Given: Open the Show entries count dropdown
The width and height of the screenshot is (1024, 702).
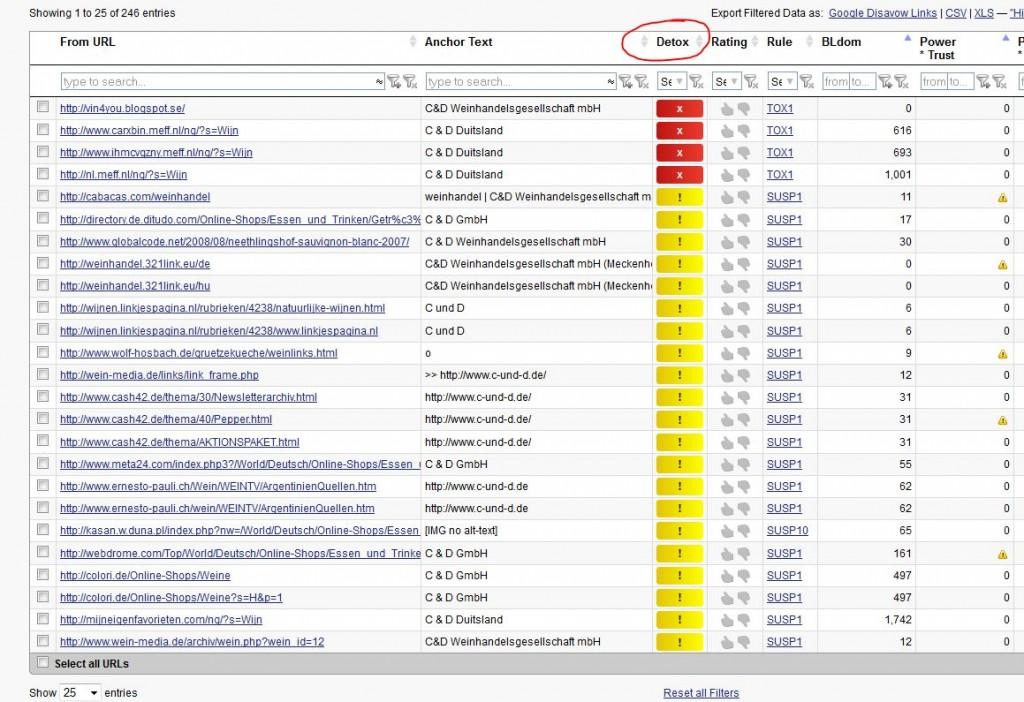Looking at the screenshot, I should point(80,693).
